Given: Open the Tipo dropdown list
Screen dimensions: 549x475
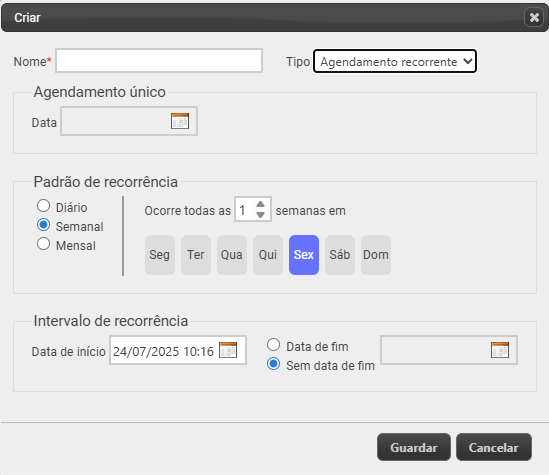Looking at the screenshot, I should [x=395, y=61].
